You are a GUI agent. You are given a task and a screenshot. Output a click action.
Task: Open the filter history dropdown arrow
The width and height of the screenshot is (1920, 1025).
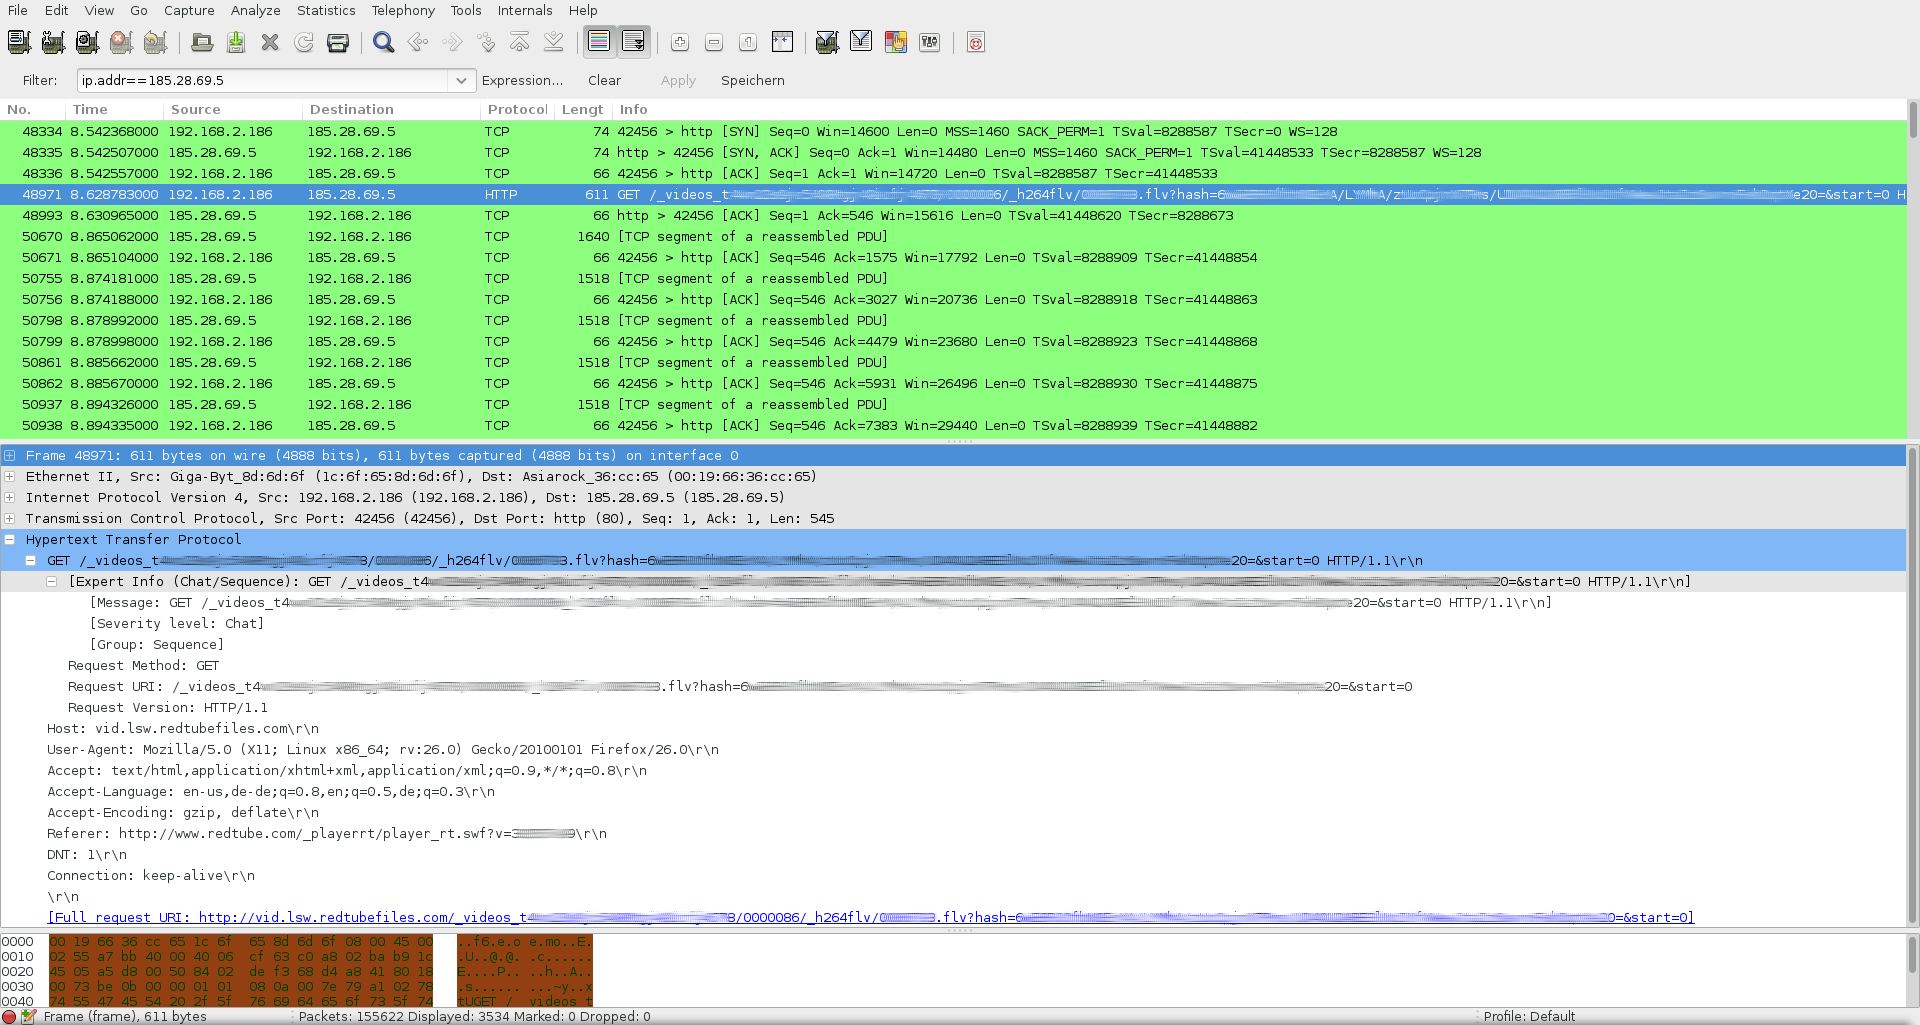461,80
